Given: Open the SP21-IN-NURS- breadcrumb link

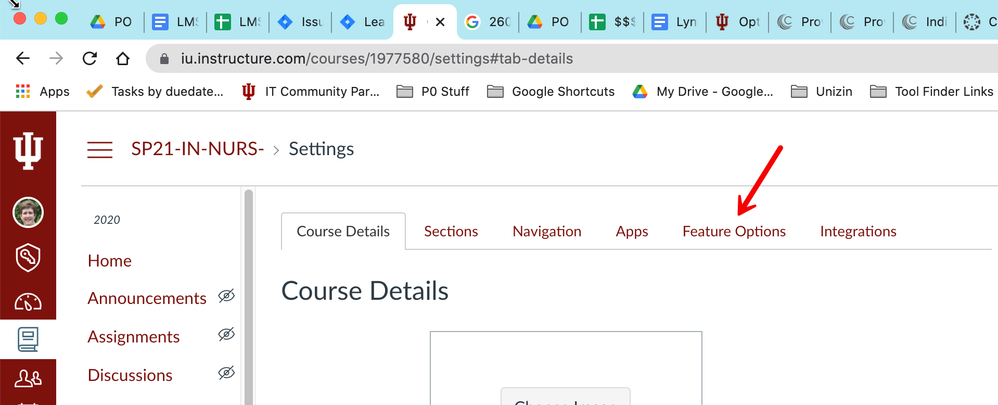Looking at the screenshot, I should (198, 149).
